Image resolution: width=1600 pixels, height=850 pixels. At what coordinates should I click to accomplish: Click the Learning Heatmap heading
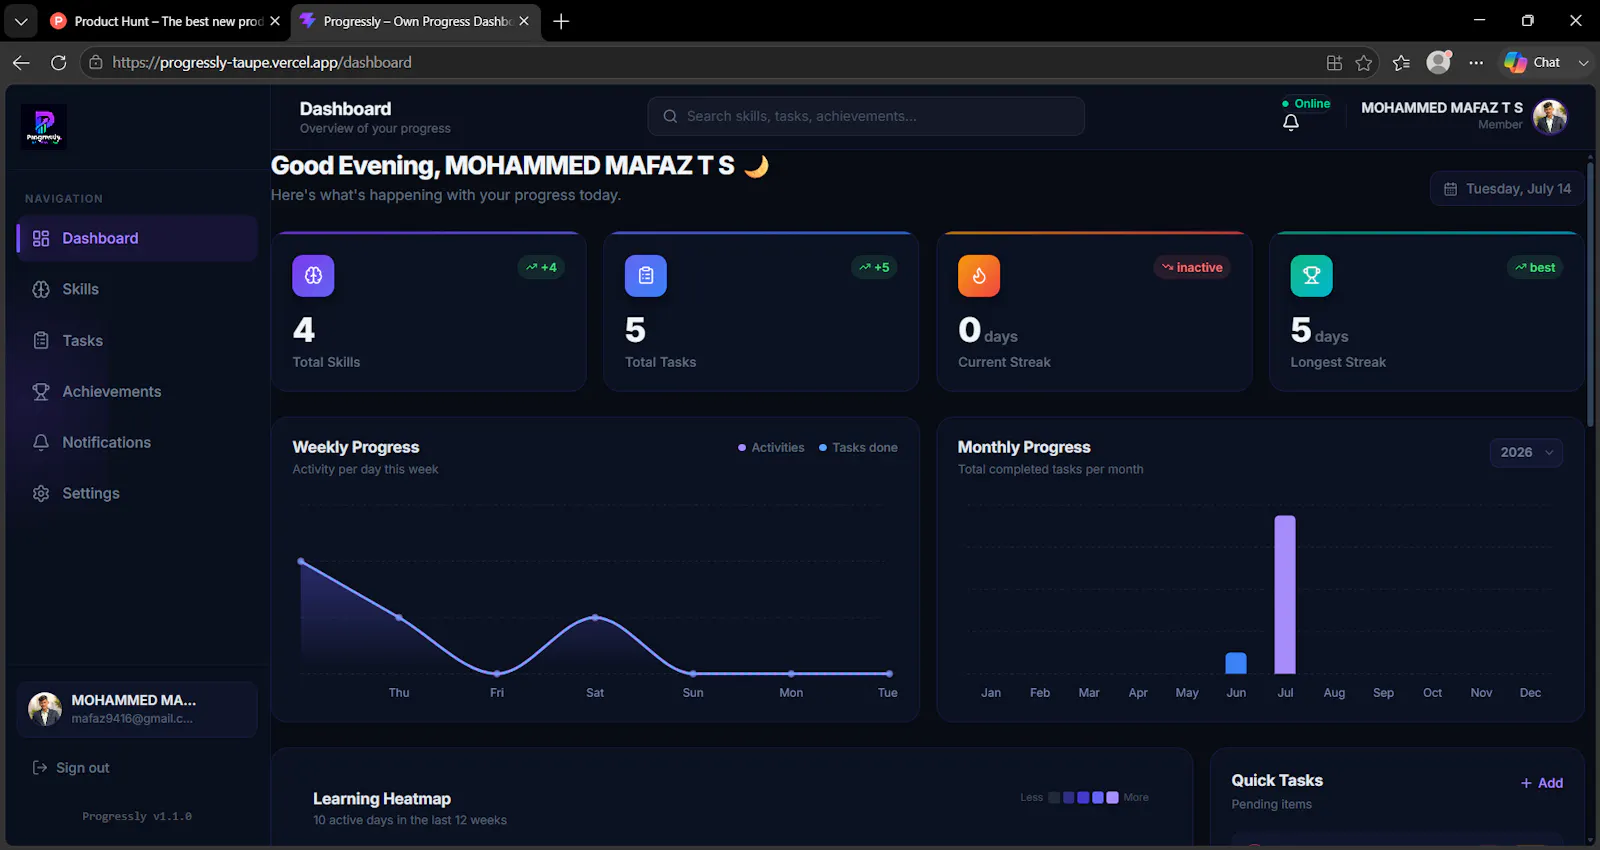pyautogui.click(x=382, y=798)
